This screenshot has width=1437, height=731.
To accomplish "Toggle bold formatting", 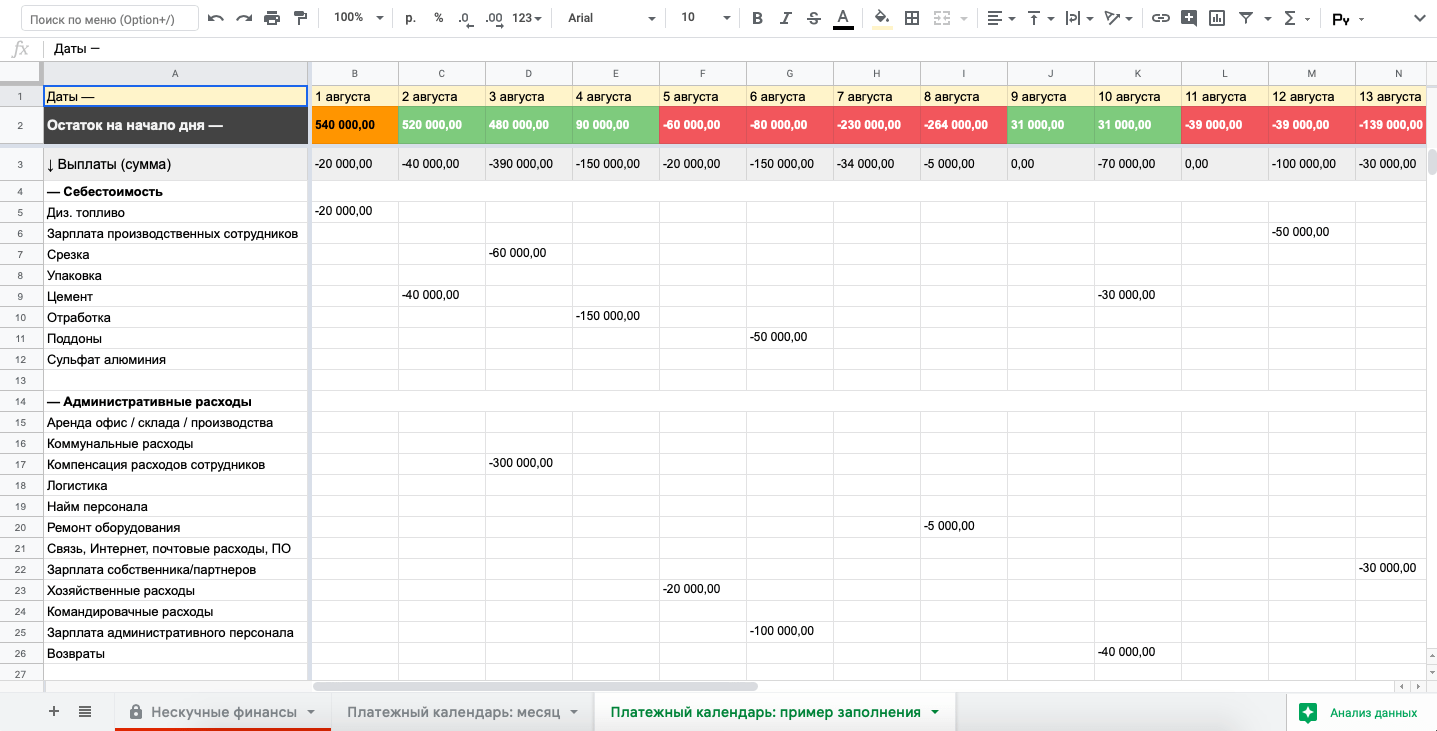I will (x=757, y=18).
